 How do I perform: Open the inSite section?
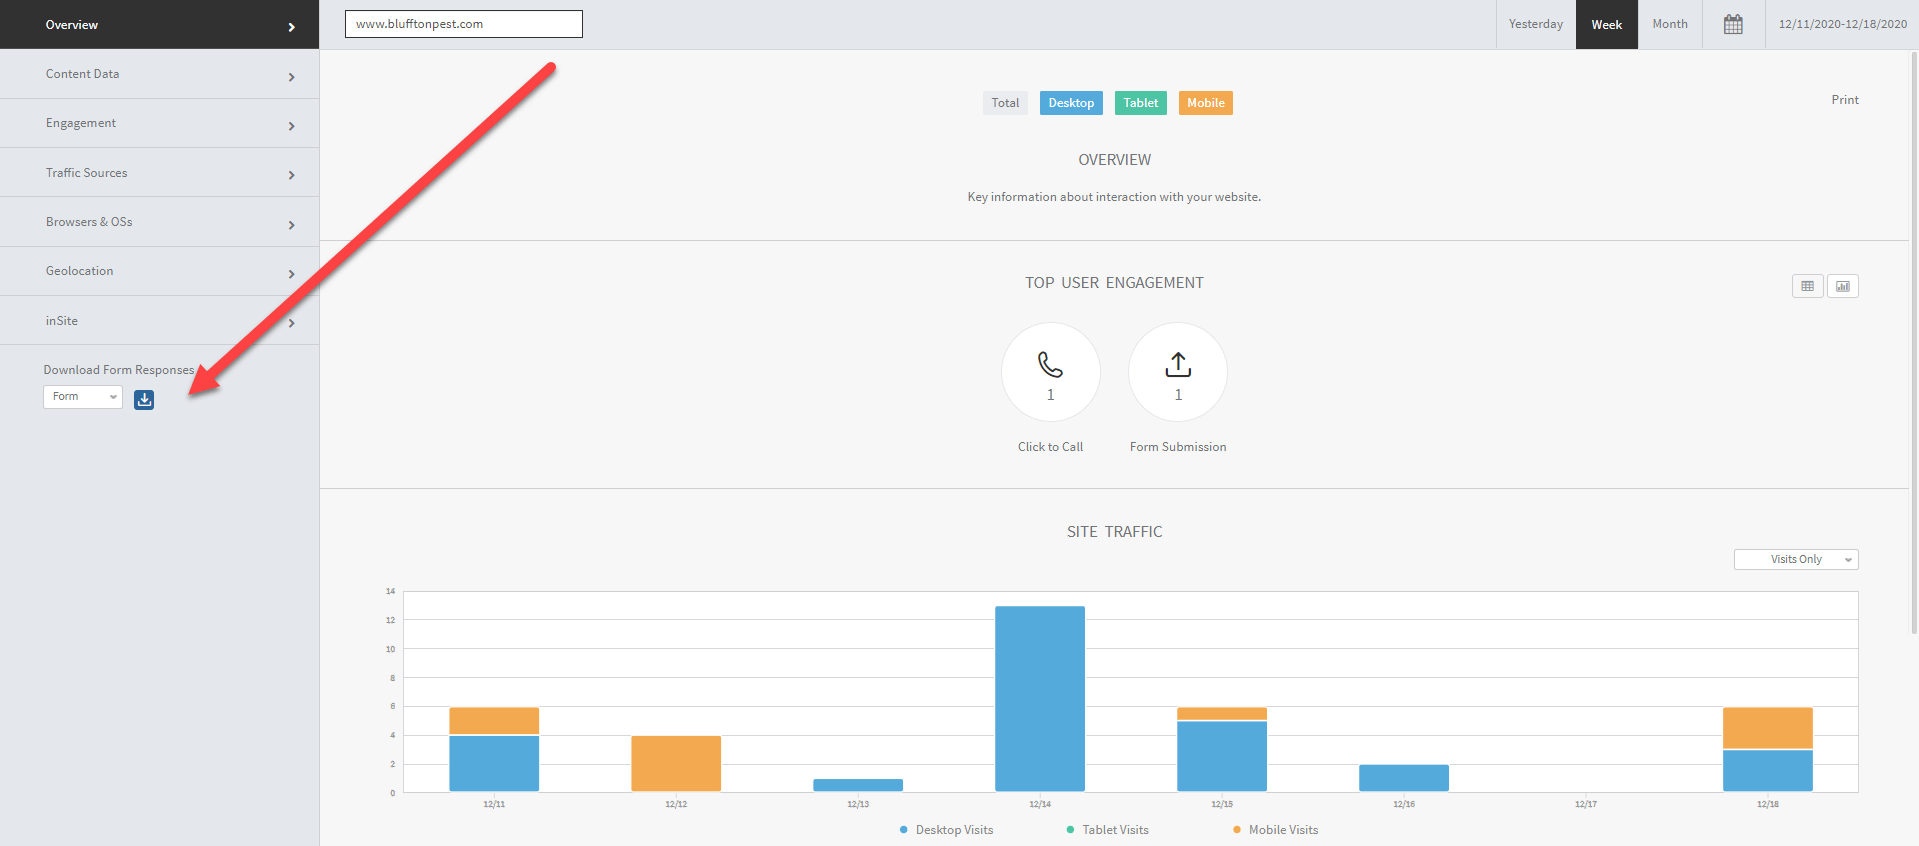click(160, 320)
